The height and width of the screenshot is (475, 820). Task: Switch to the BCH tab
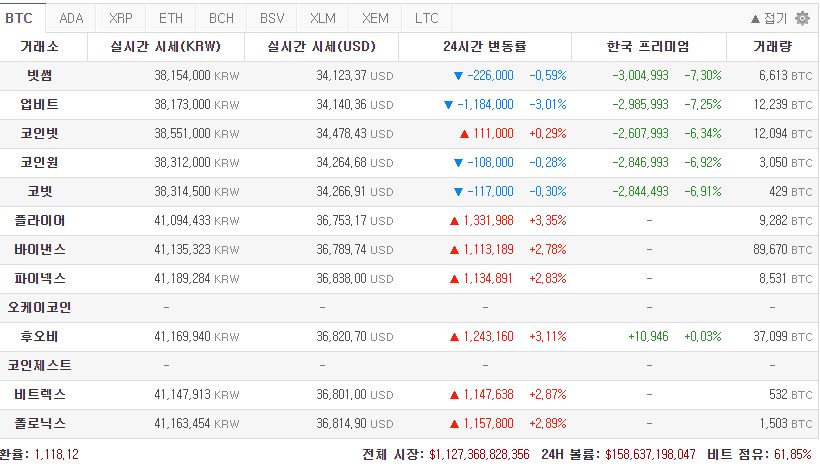[221, 18]
